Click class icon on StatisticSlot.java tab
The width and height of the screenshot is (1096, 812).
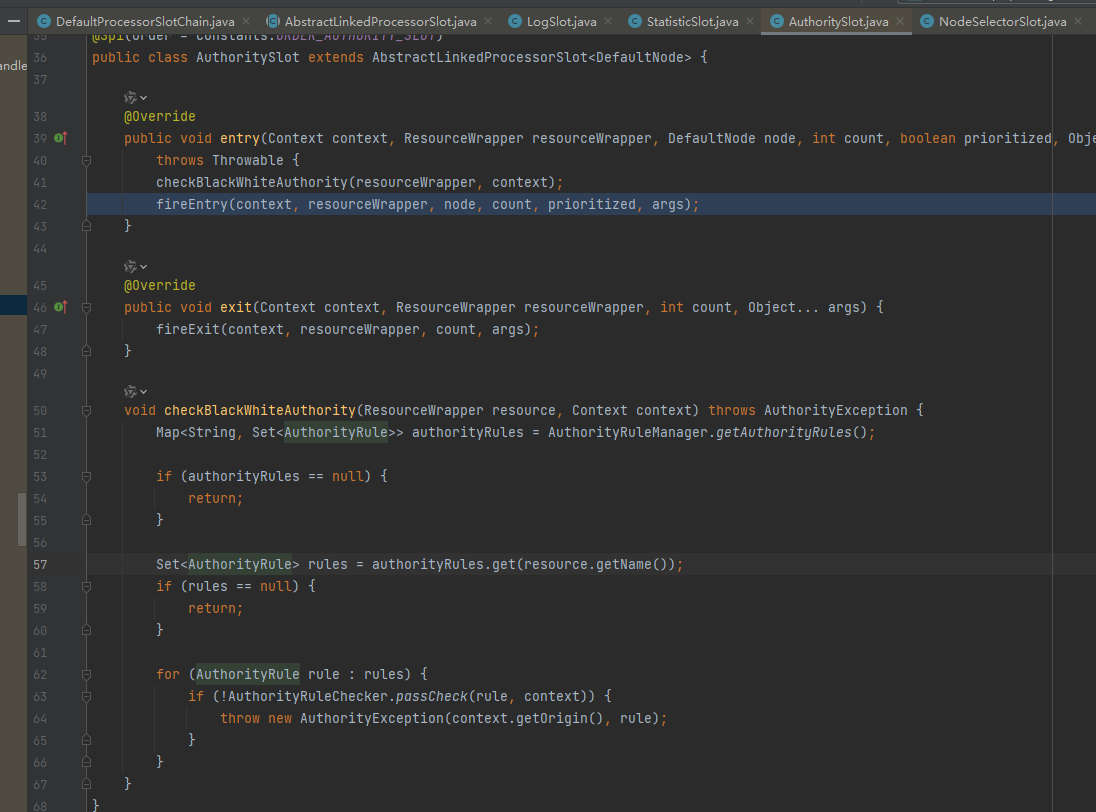coord(635,22)
